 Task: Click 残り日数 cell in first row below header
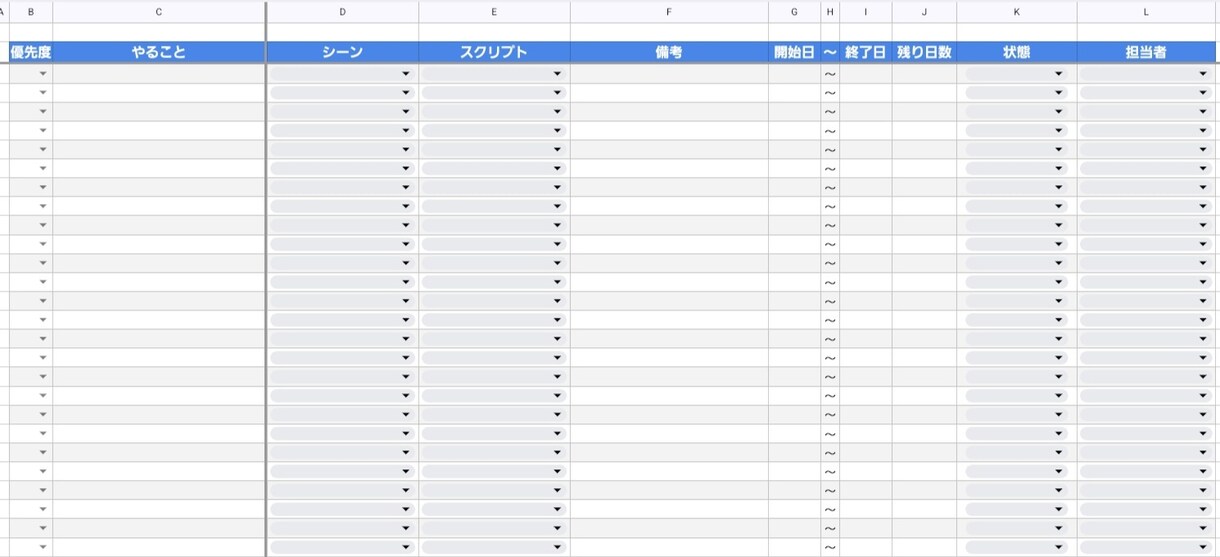pos(924,74)
